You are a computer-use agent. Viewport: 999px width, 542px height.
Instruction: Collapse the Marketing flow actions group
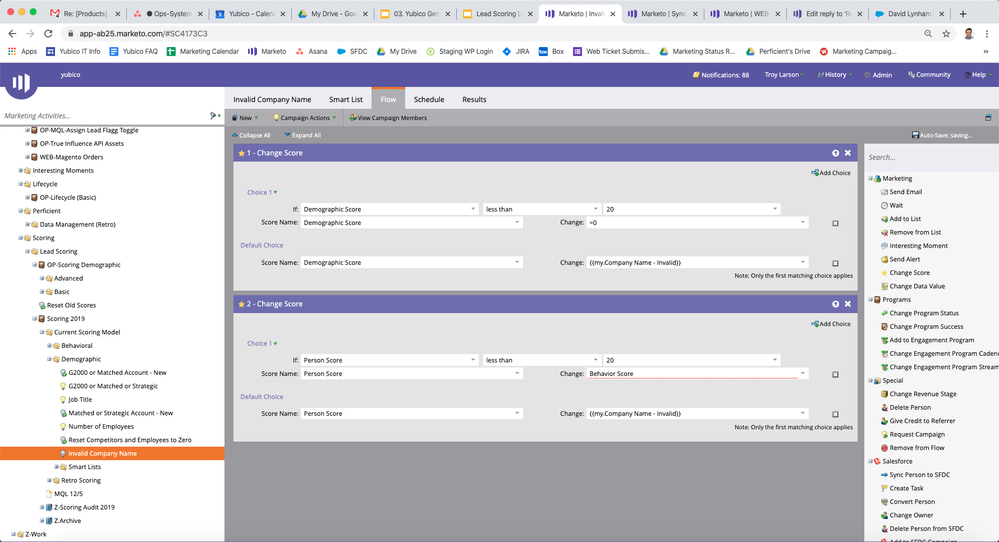pos(870,178)
